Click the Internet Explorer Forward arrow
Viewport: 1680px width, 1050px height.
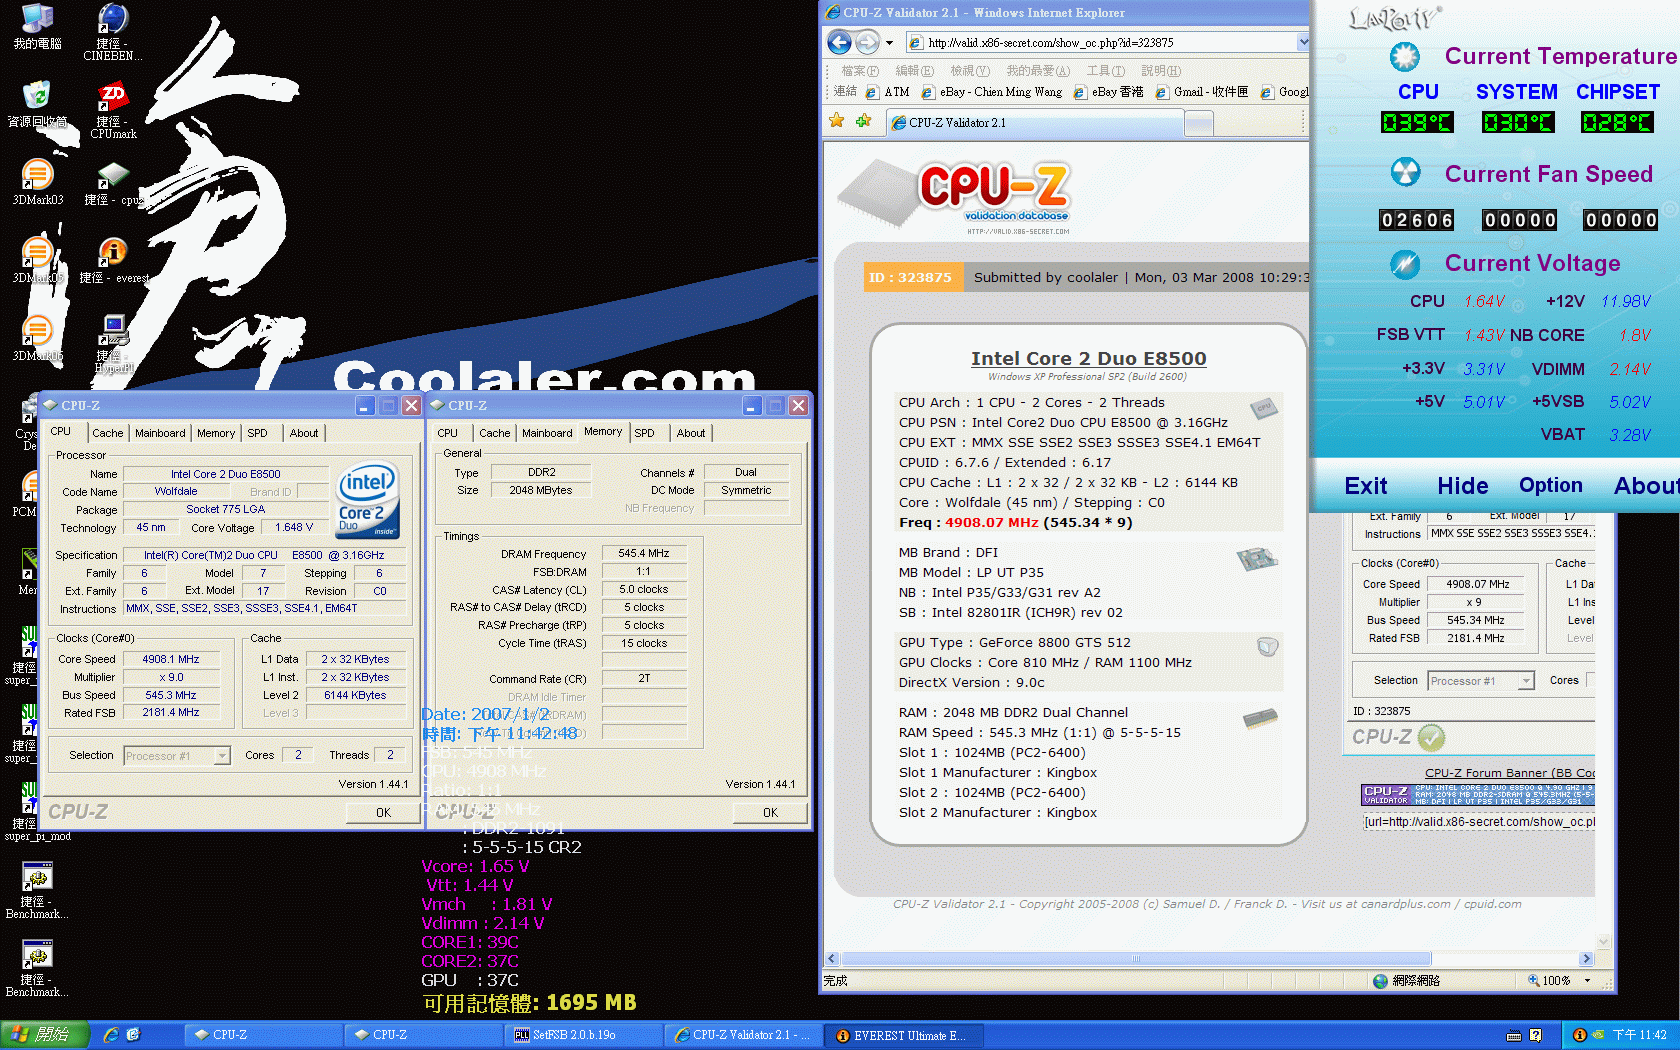point(867,42)
